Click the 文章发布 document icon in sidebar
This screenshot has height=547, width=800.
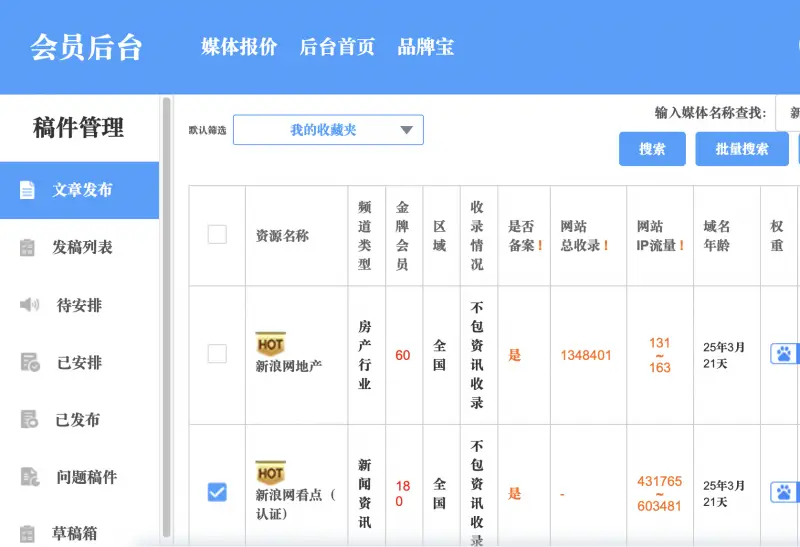click(x=27, y=190)
